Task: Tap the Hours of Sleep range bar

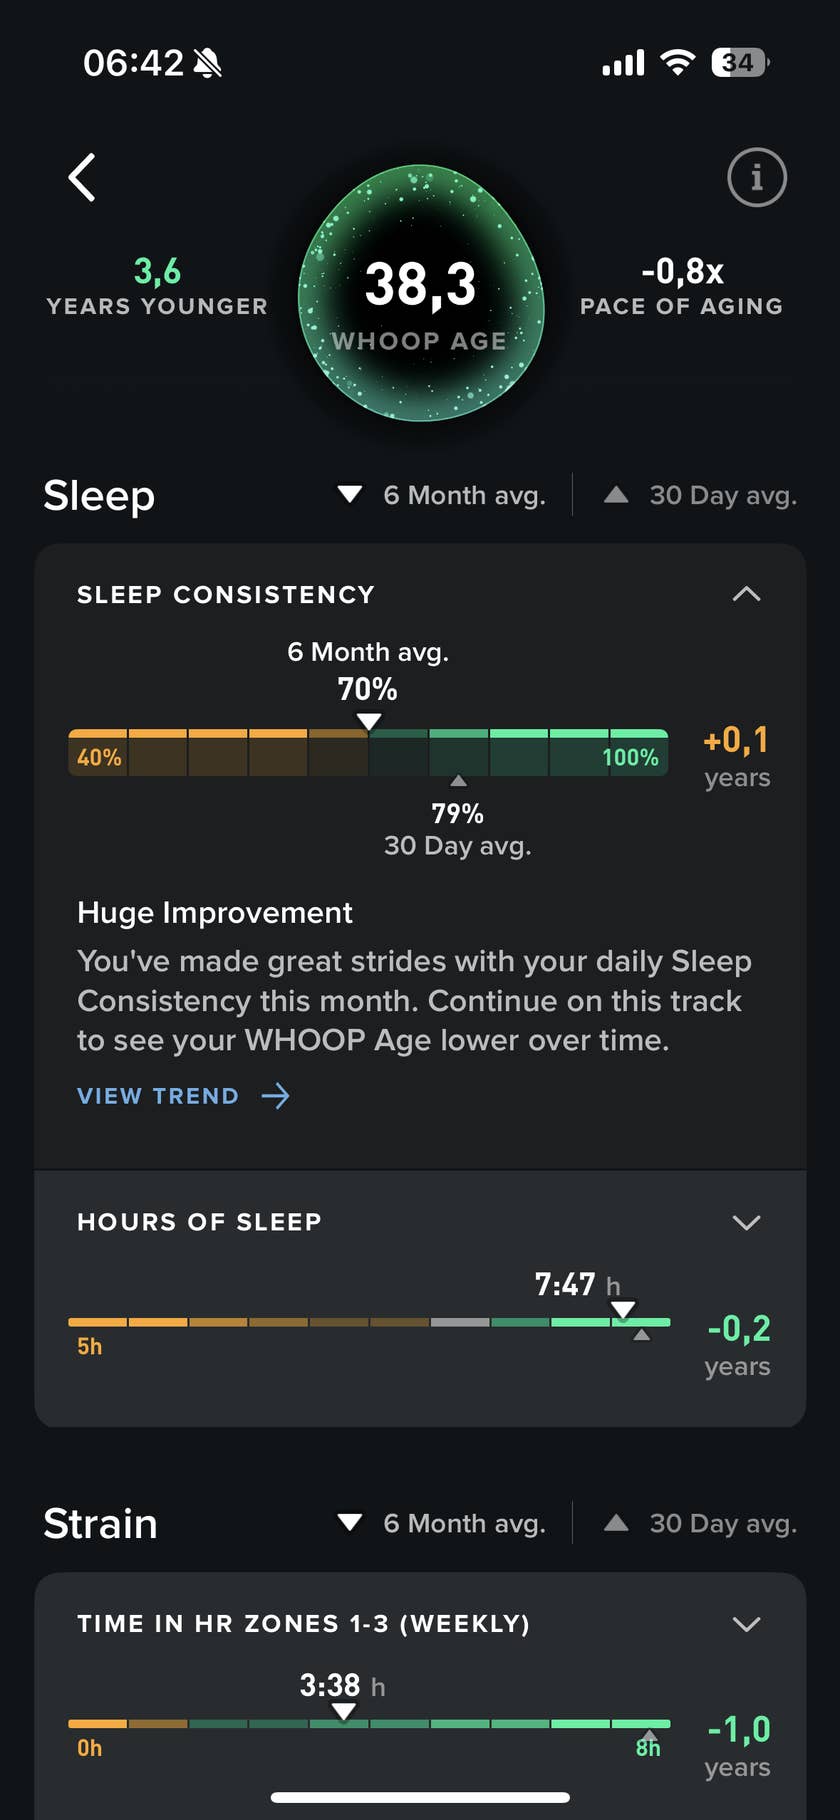Action: click(368, 1322)
